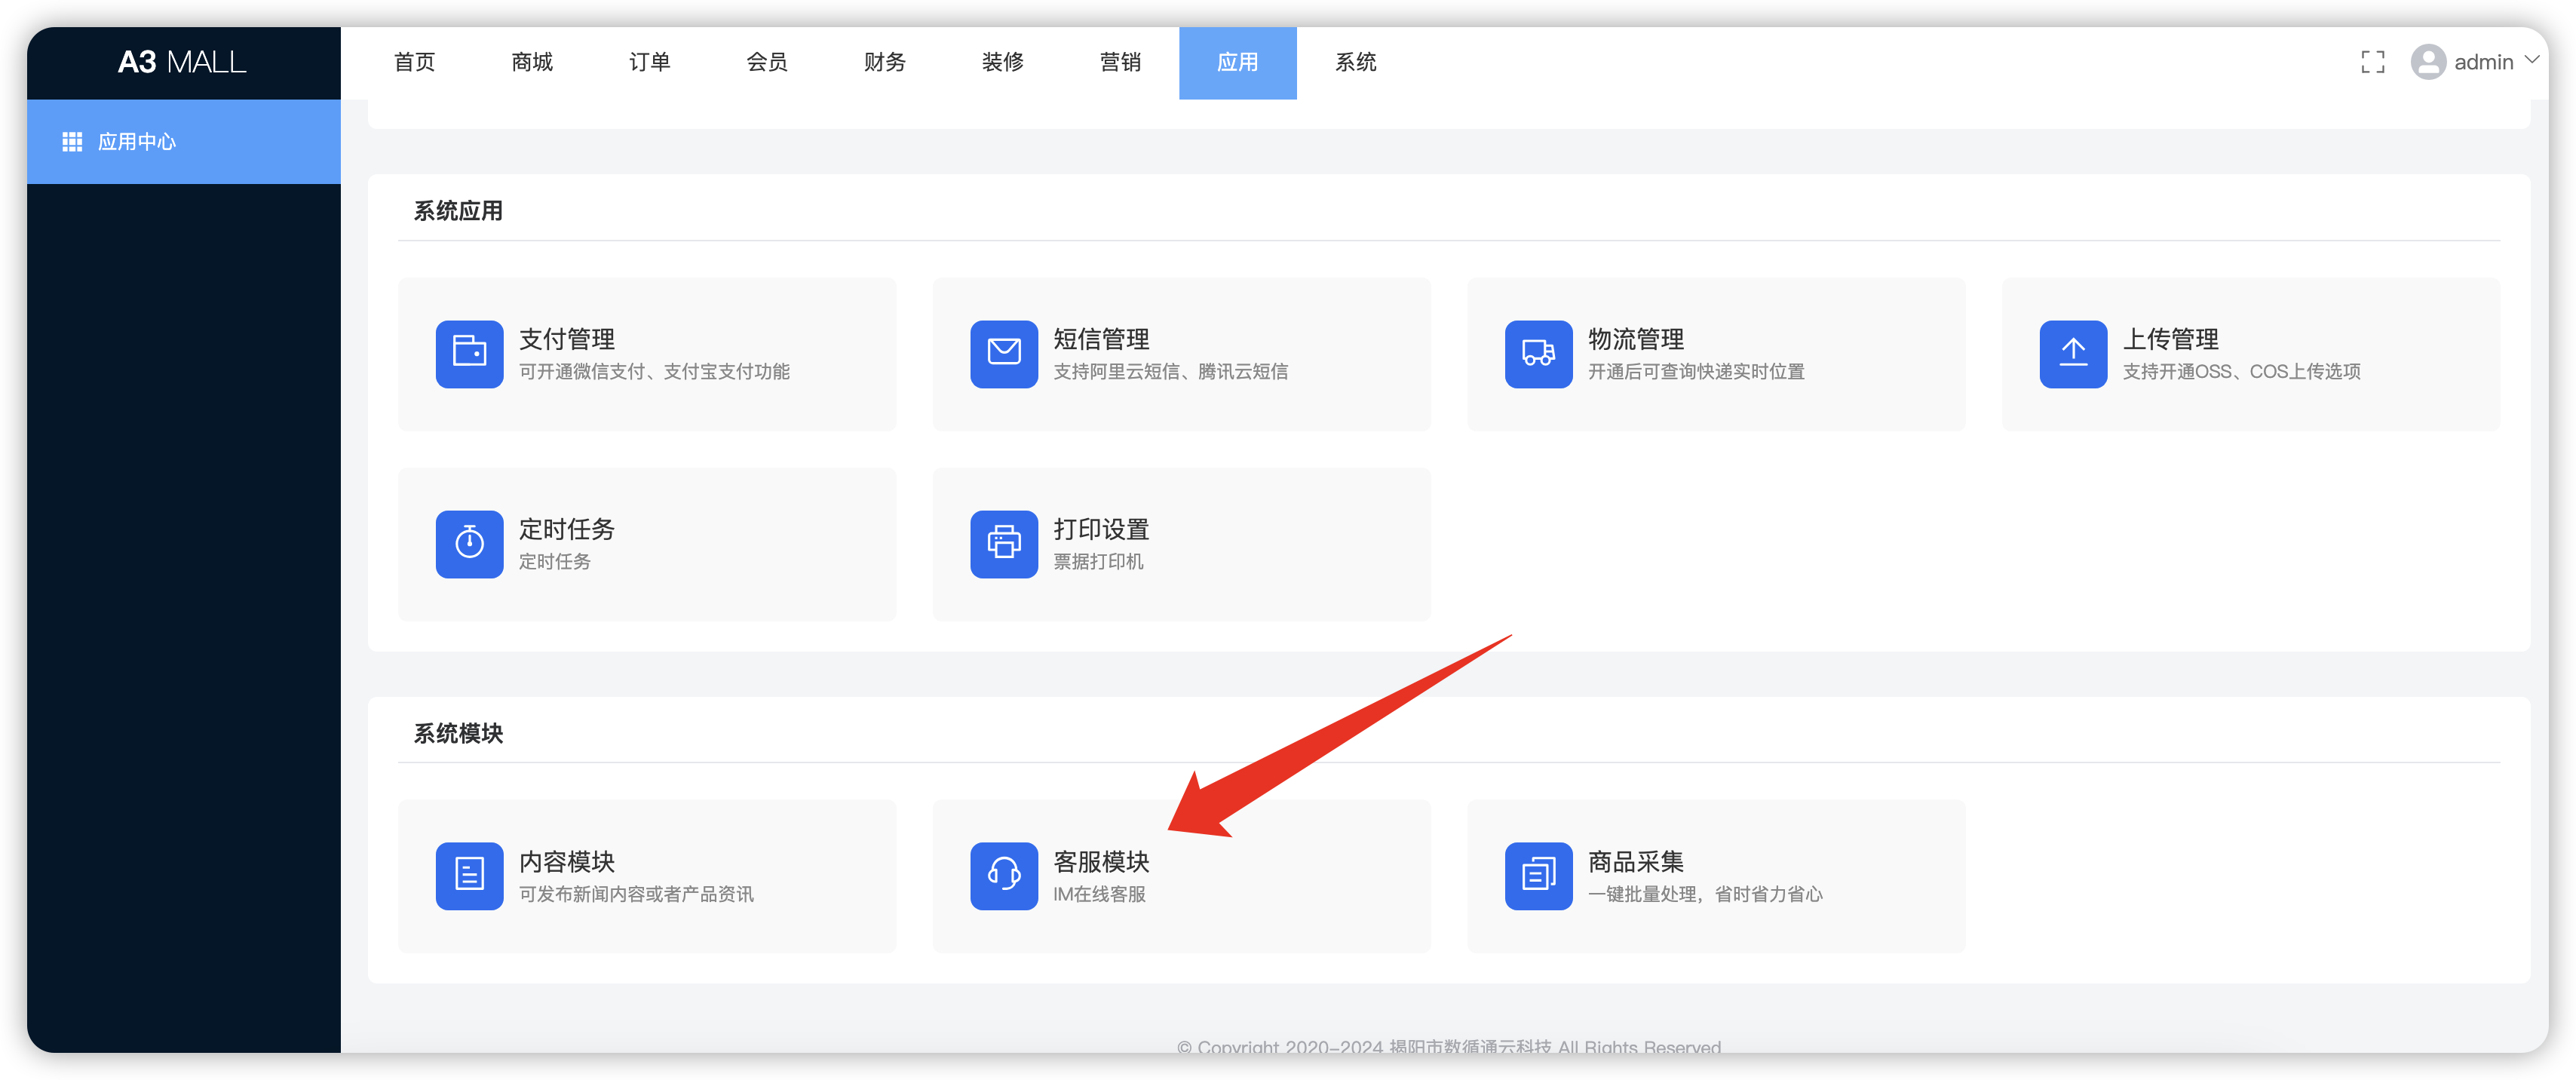
Task: Click the 系统模块 section heading
Action: coord(458,734)
